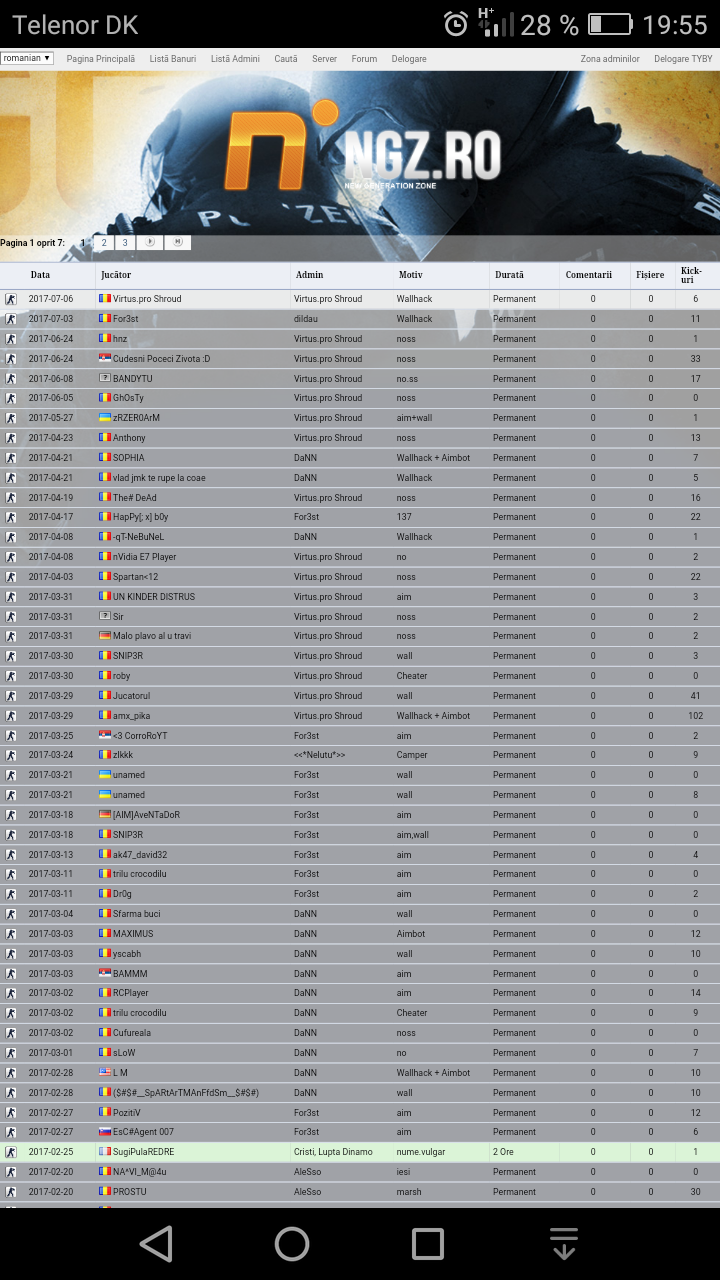Tap the Android home button
The height and width of the screenshot is (1280, 720).
[292, 1244]
